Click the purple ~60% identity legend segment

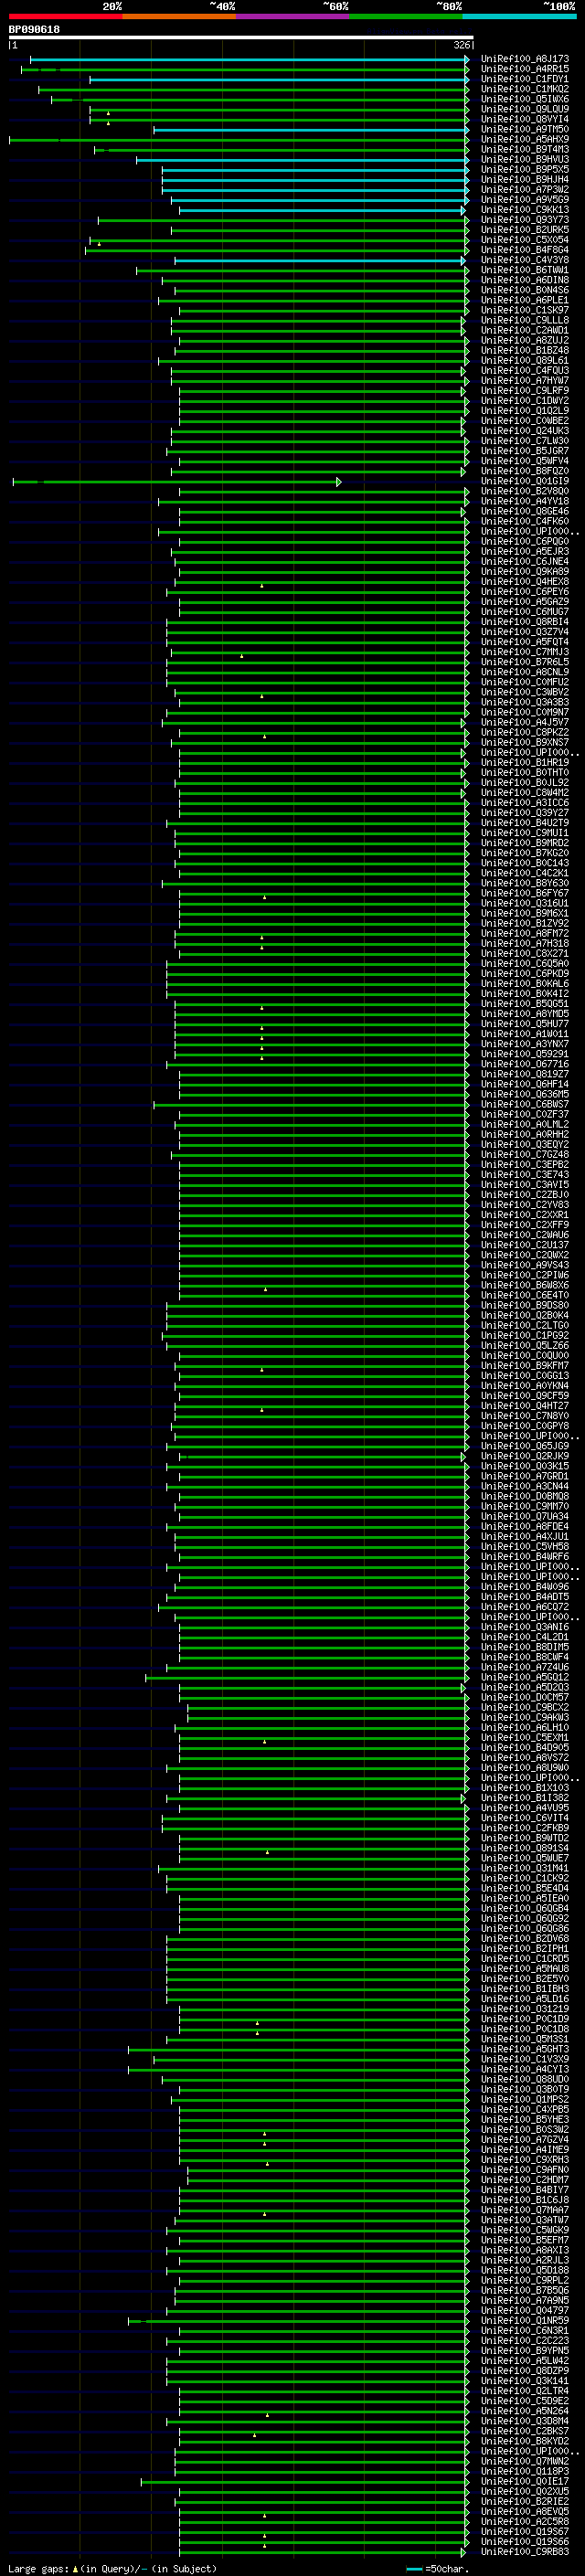[x=292, y=16]
